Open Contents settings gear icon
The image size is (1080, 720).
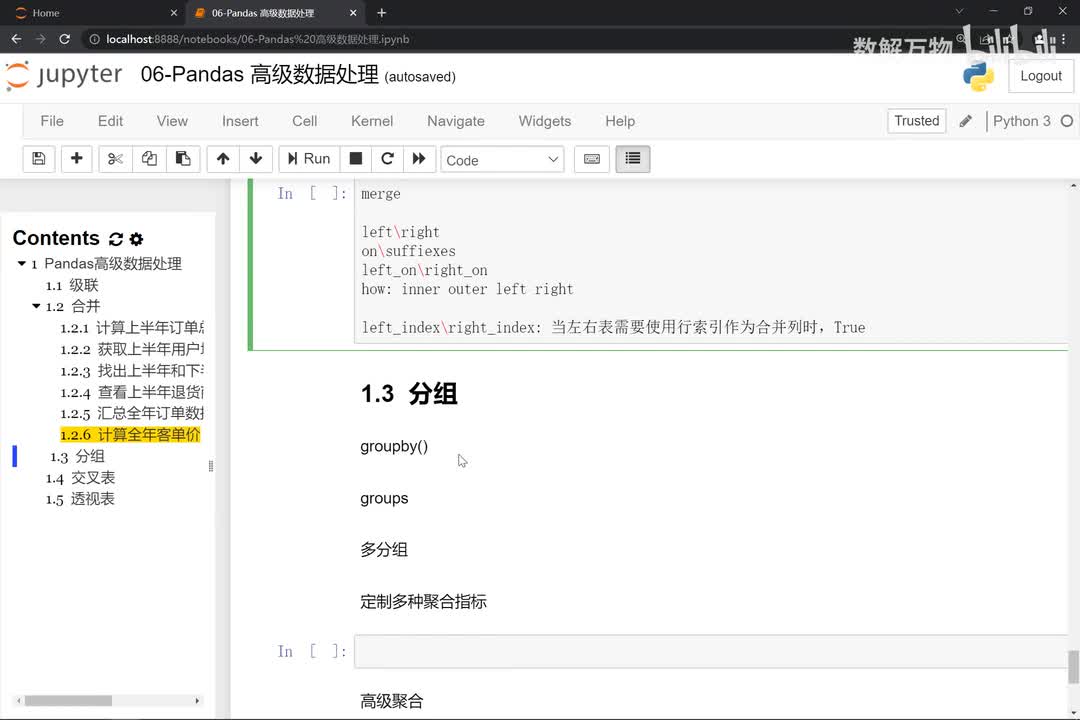coord(136,239)
